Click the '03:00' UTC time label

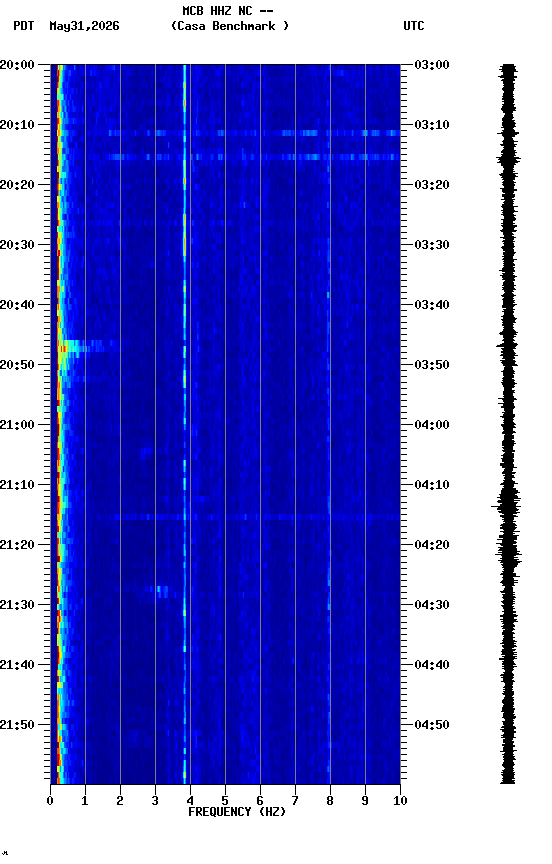432,65
